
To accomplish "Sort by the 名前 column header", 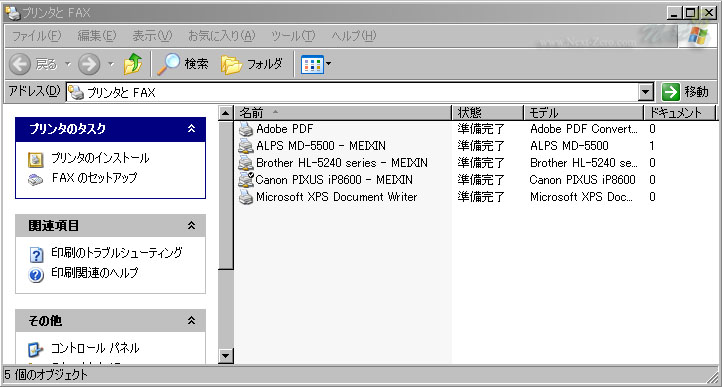I will pyautogui.click(x=343, y=112).
